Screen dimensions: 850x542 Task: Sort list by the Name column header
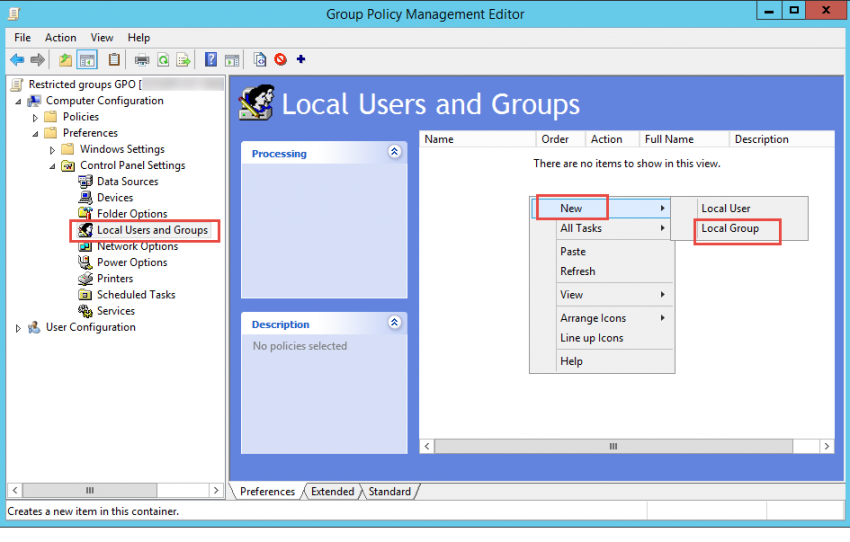pos(478,139)
